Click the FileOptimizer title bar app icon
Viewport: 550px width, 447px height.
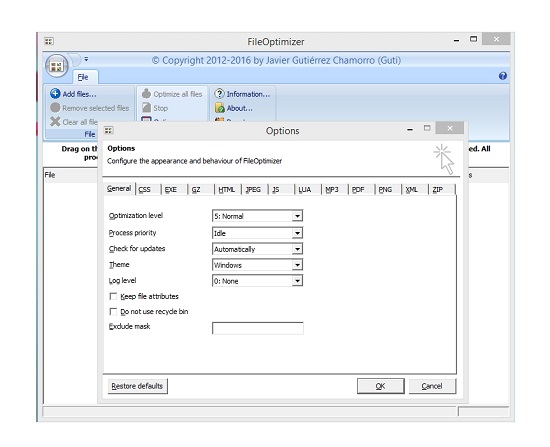coord(49,41)
